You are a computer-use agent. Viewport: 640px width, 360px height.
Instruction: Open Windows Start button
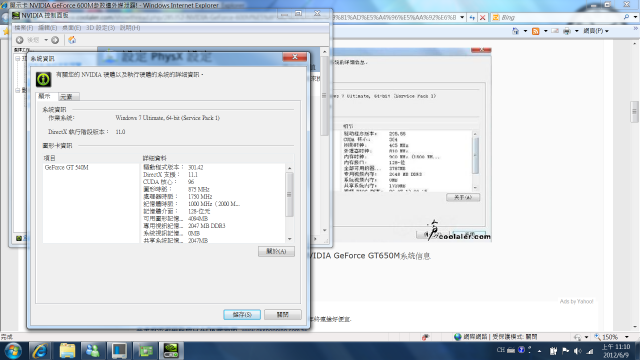click(13, 351)
